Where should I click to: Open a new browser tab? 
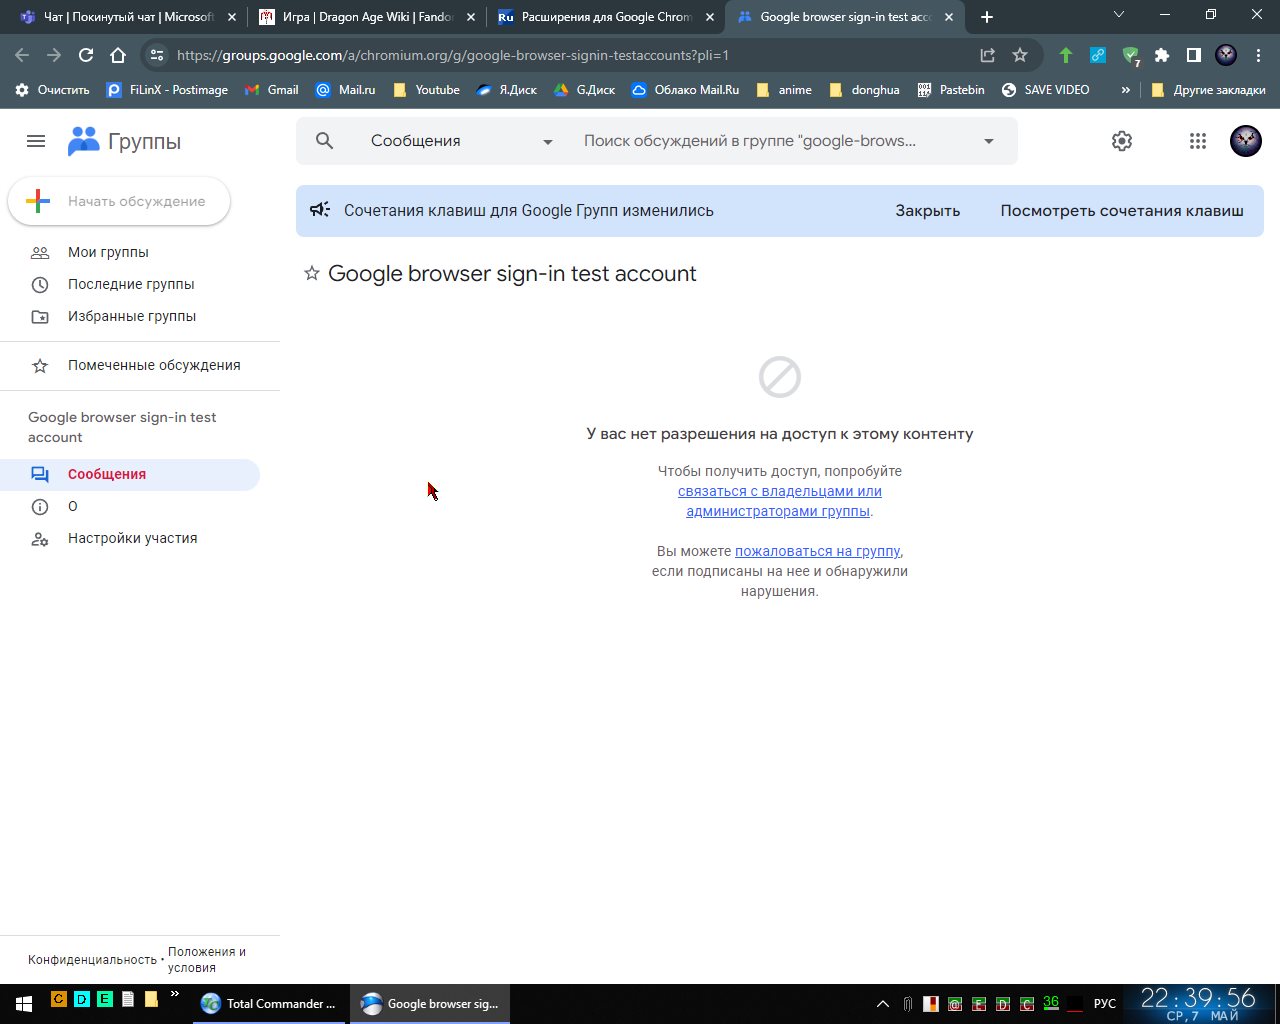click(987, 17)
